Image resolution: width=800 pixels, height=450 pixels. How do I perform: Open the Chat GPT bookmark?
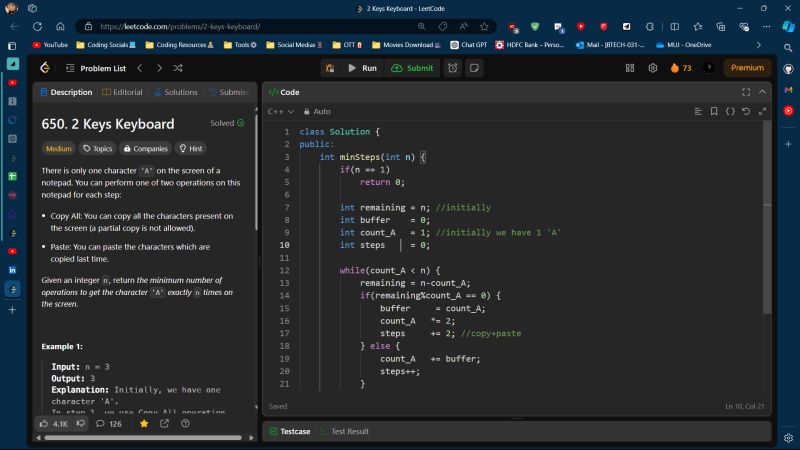[x=469, y=45]
